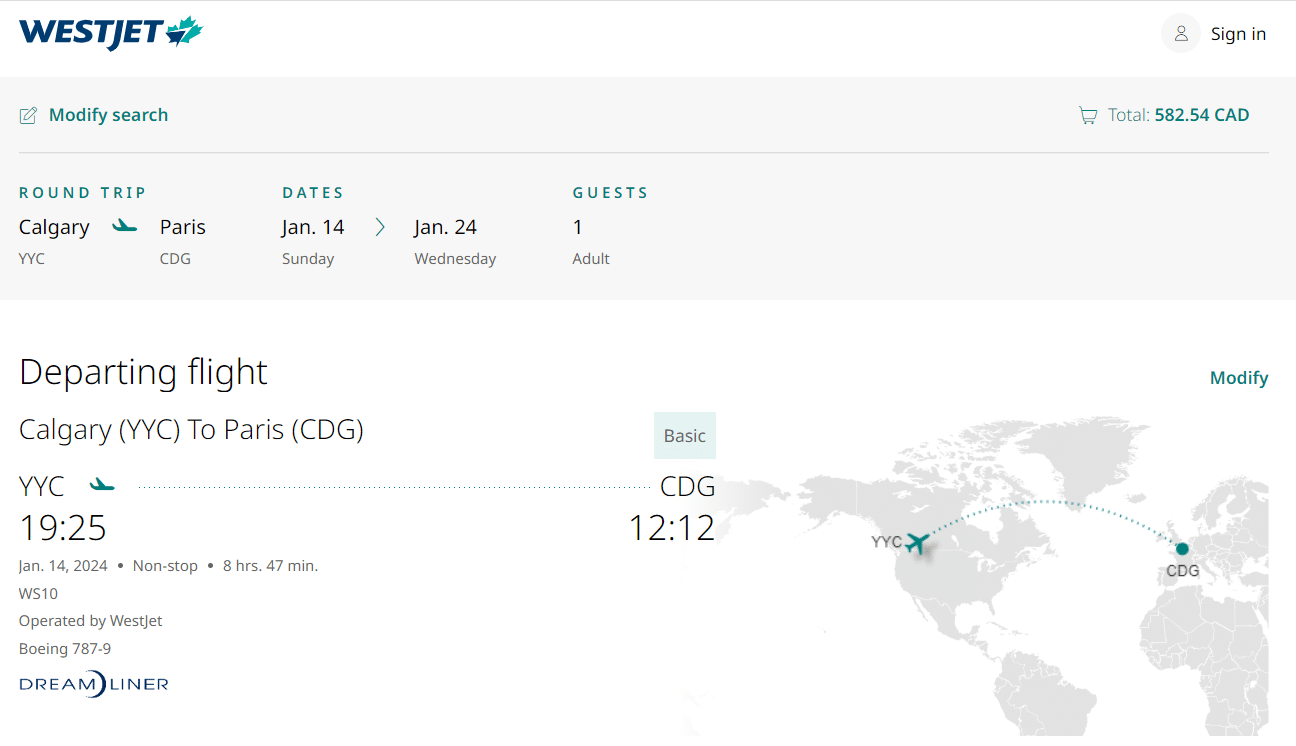Image resolution: width=1296 pixels, height=746 pixels.
Task: Click Modify for the departing flight
Action: coord(1238,378)
